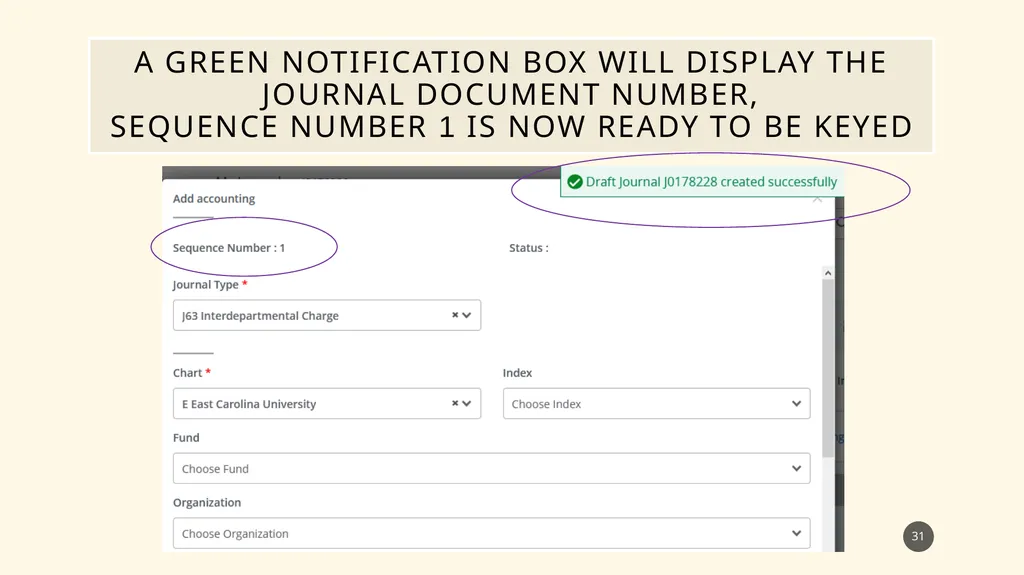This screenshot has width=1024, height=575.
Task: Click 'Draft Journal J0178228 created successfully' message
Action: [711, 182]
